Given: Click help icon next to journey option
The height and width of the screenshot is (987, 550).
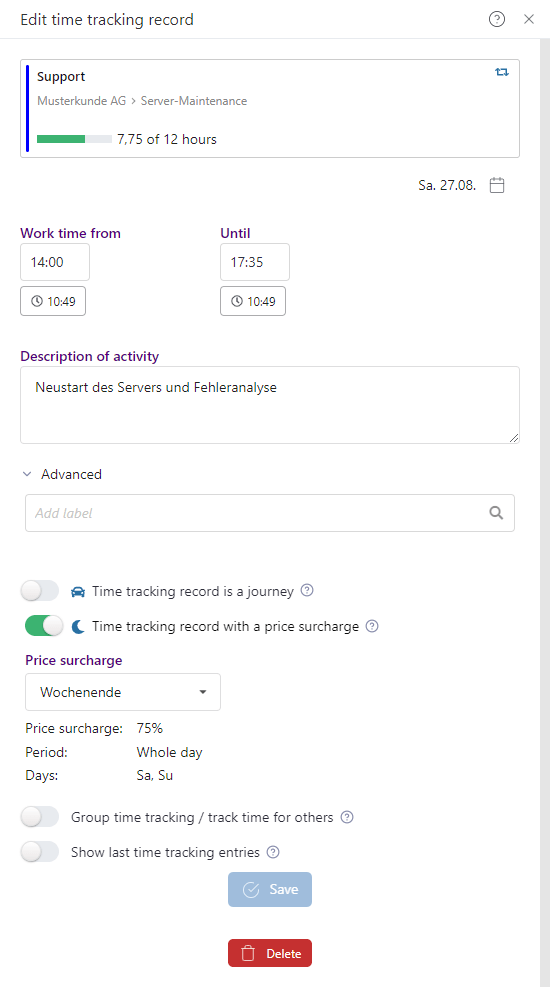Looking at the screenshot, I should [307, 590].
